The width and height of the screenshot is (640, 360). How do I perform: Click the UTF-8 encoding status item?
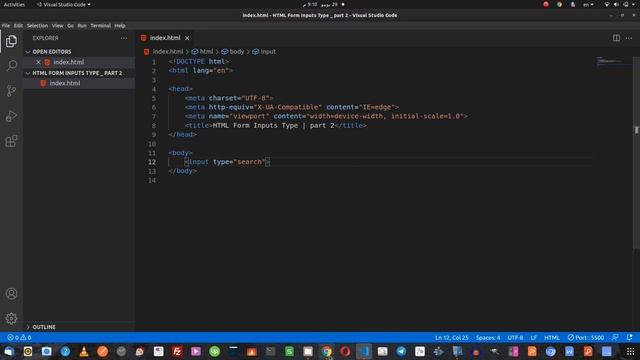(x=515, y=338)
